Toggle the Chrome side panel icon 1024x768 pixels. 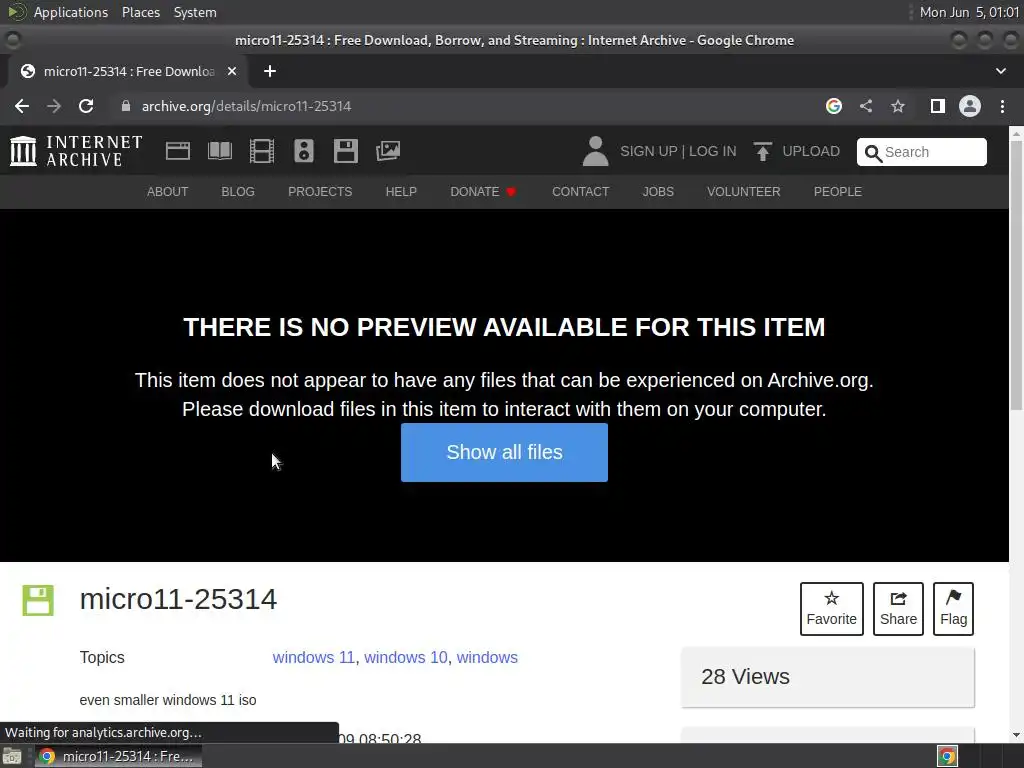point(938,106)
